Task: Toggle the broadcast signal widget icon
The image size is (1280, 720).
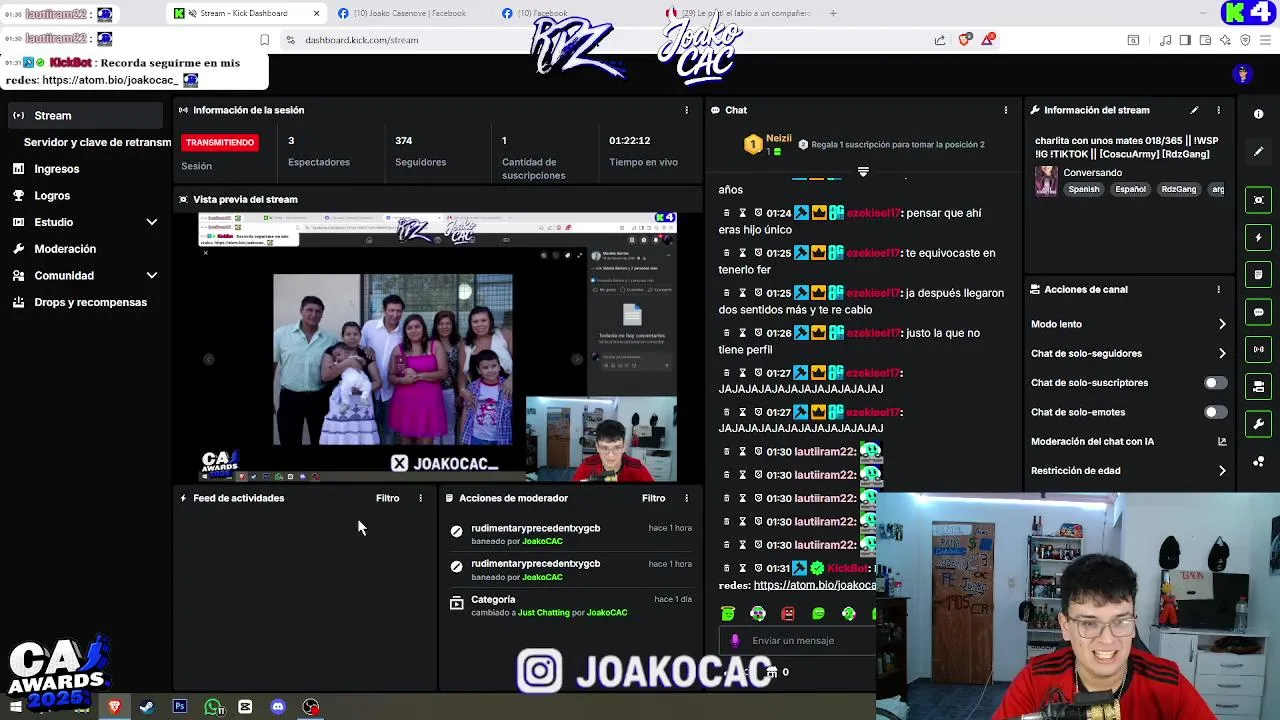Action: (x=1259, y=349)
